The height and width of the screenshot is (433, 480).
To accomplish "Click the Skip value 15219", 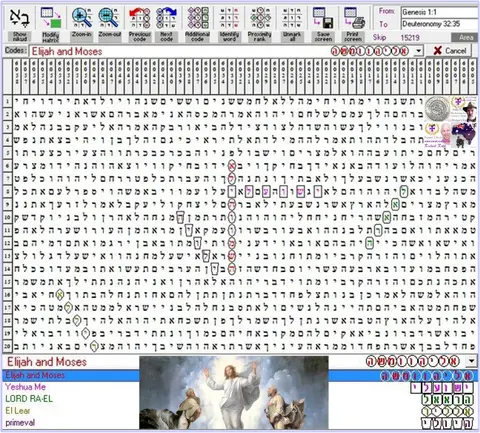I will point(410,37).
